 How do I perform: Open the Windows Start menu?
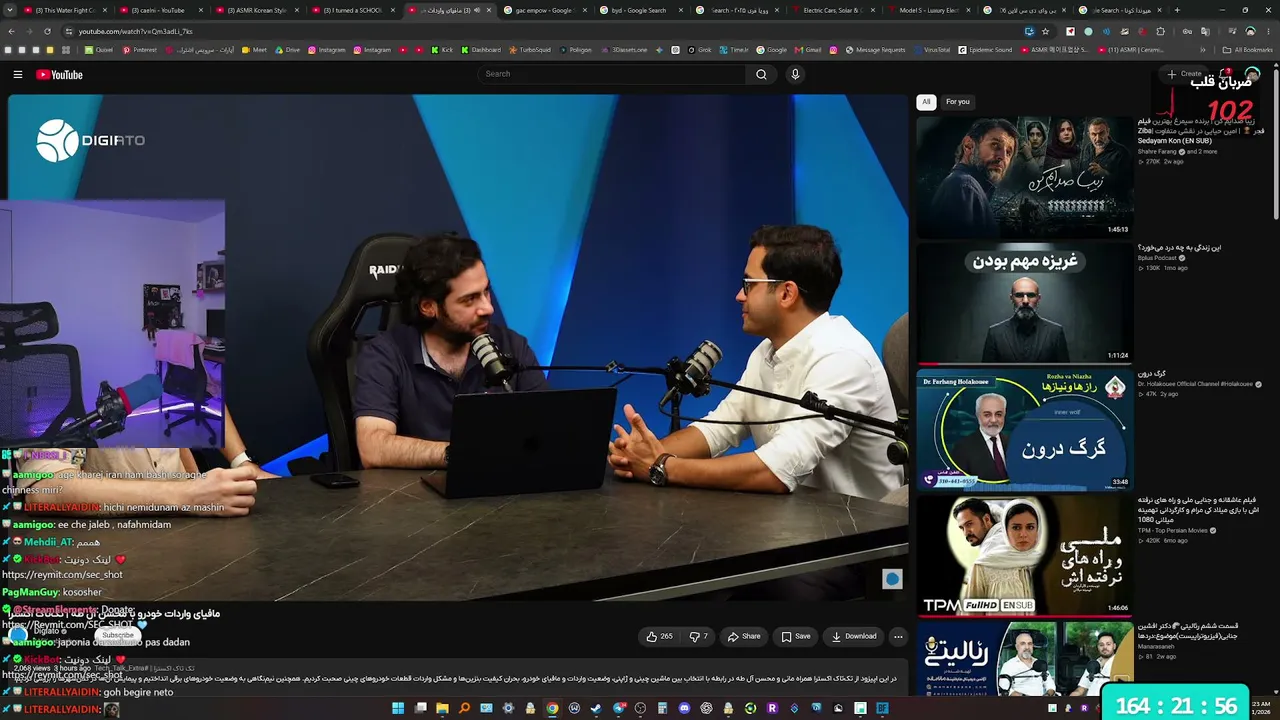point(397,709)
